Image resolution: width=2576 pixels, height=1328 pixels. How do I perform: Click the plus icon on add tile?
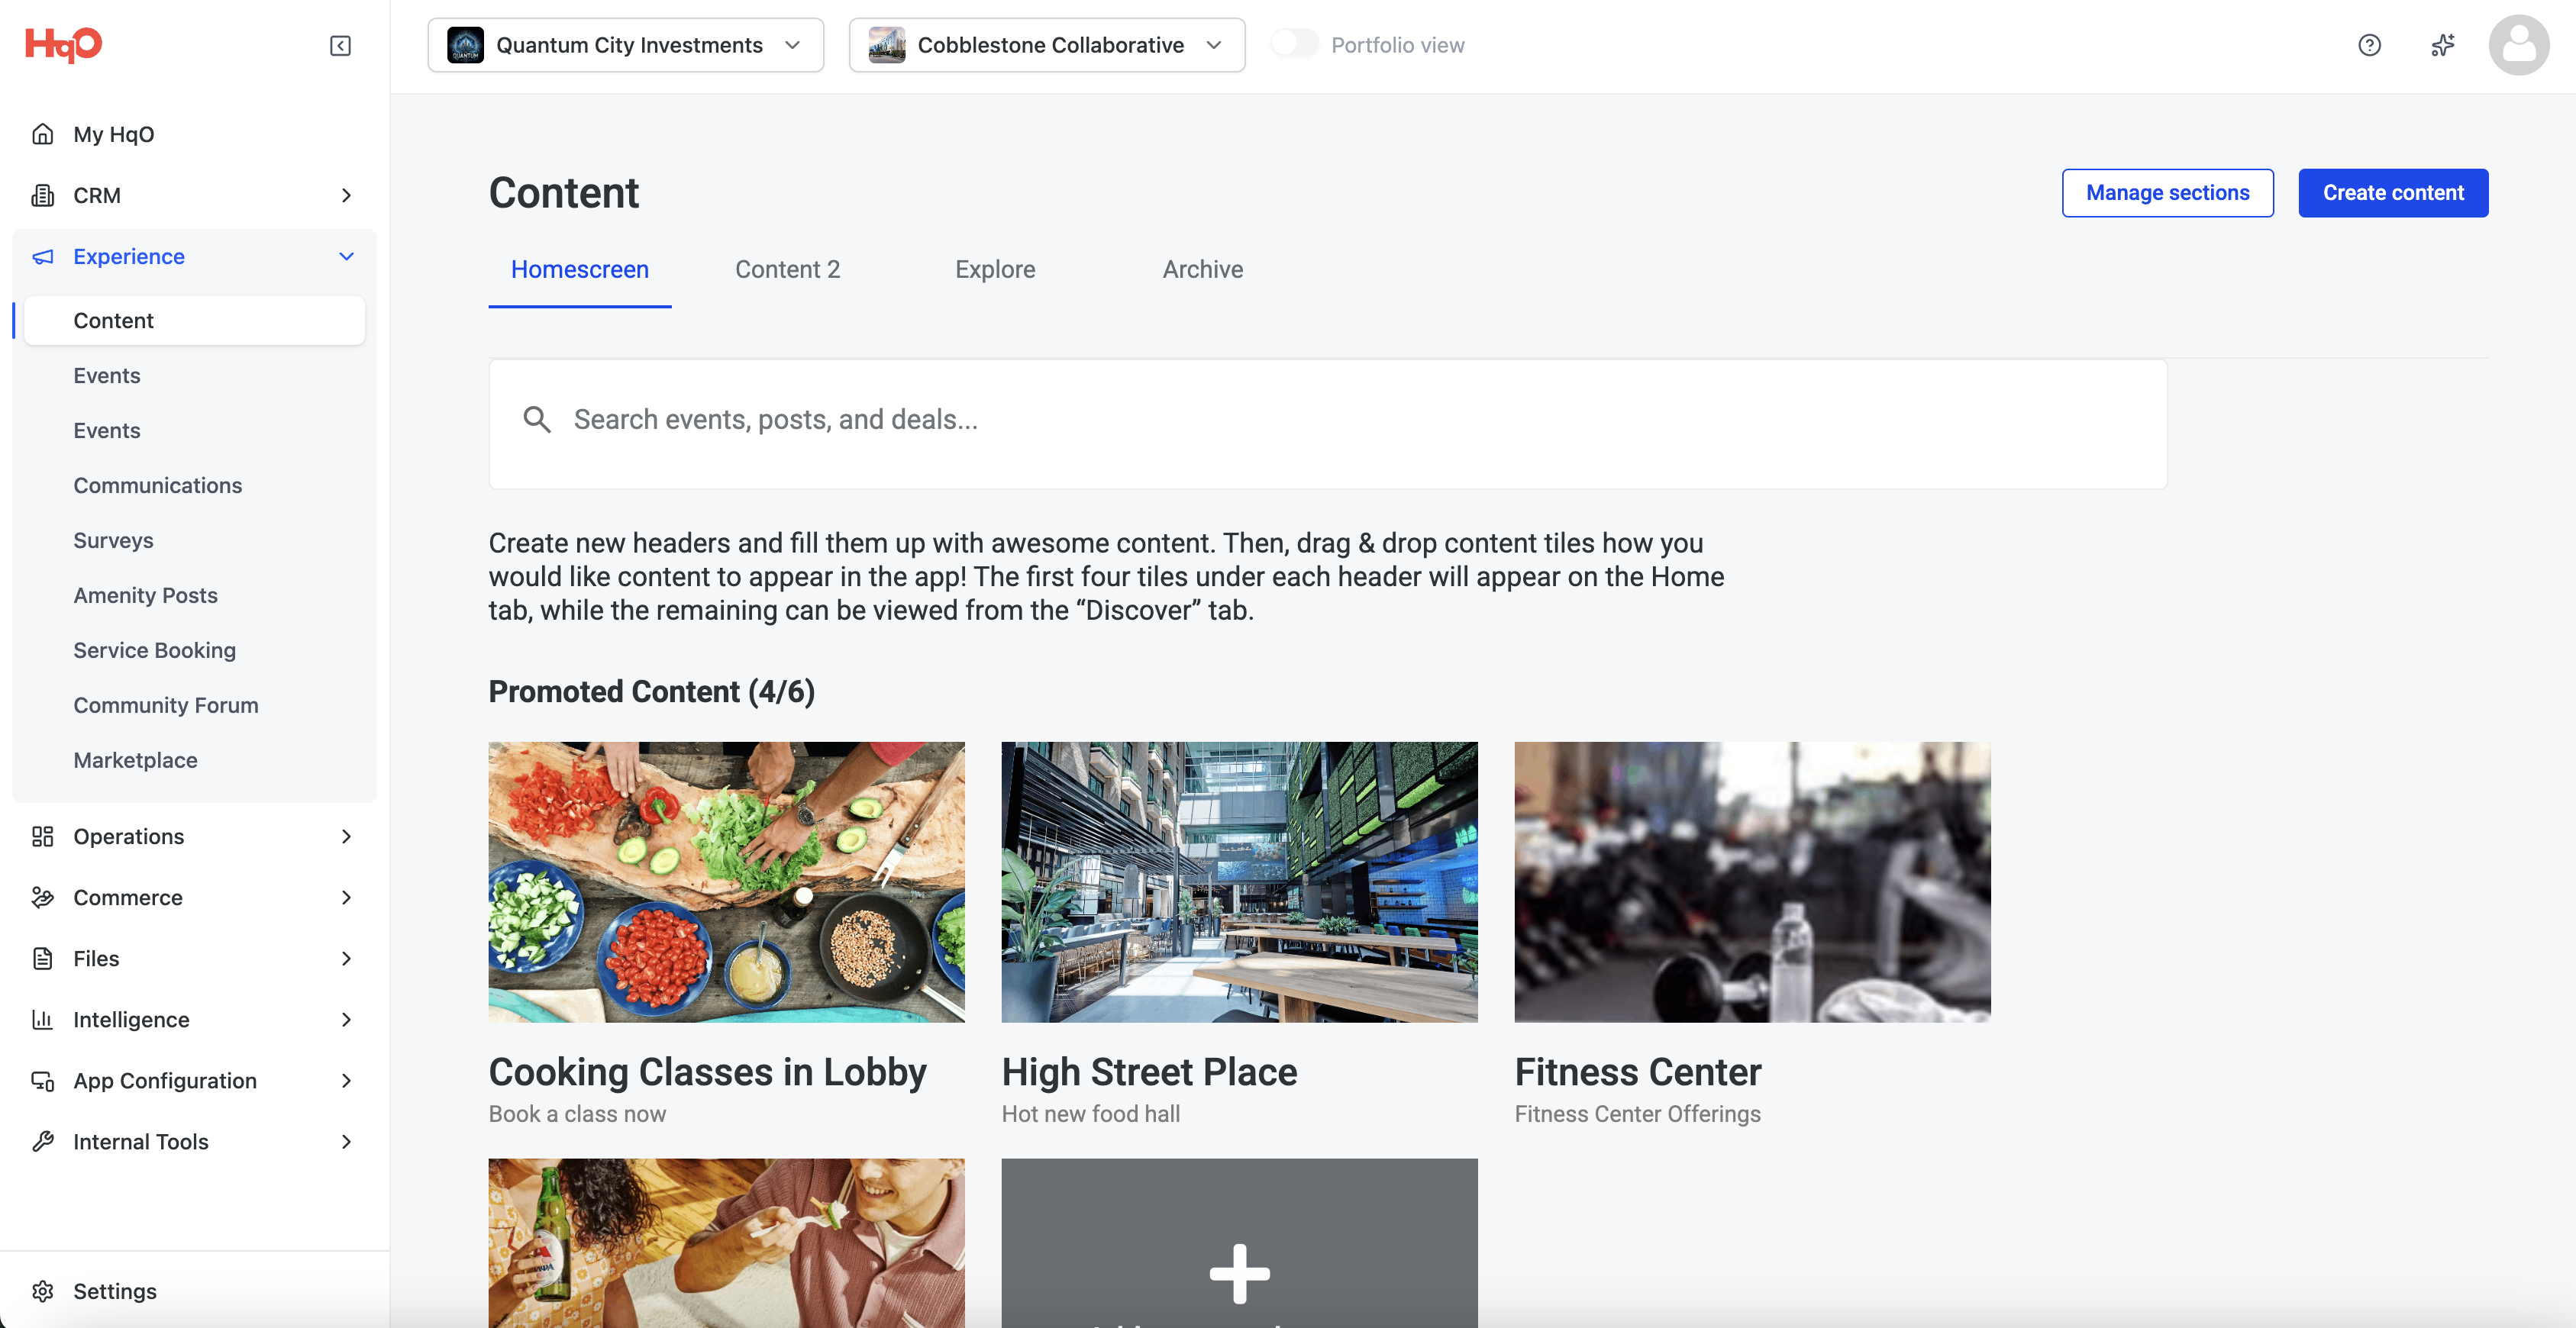point(1239,1273)
